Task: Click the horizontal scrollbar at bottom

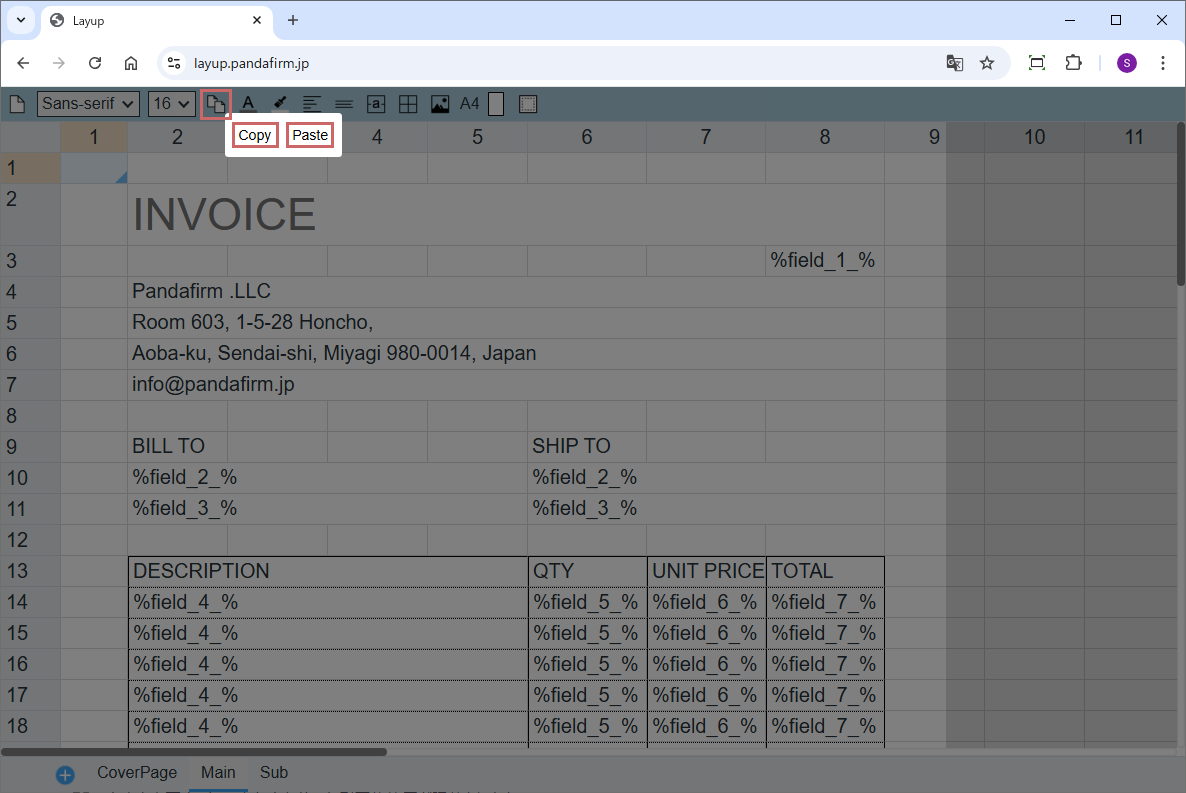Action: [x=194, y=751]
